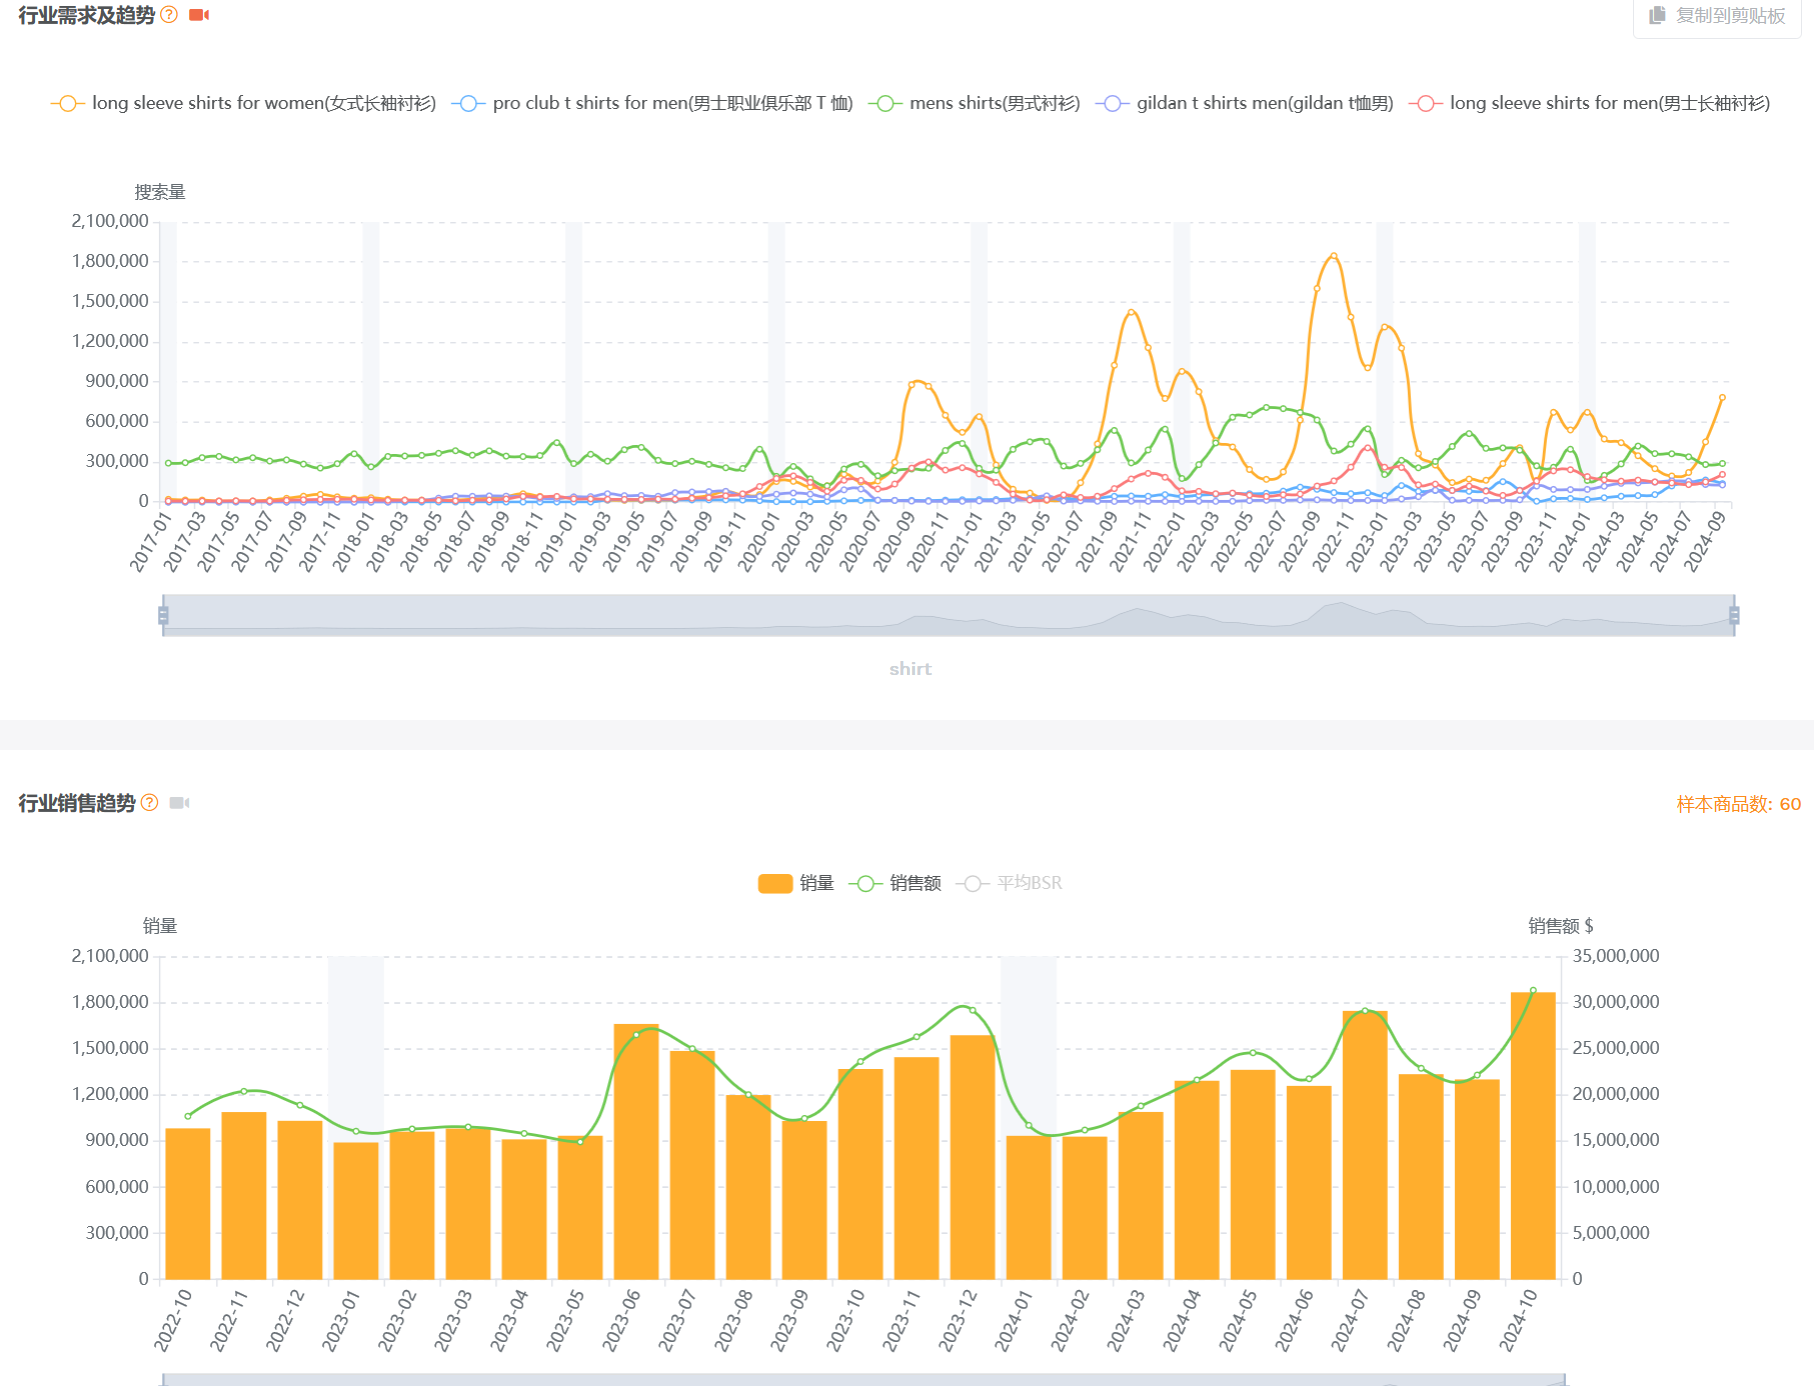Click the 样本商品数: 60 link
Screen dimensions: 1814x1386
pos(1738,804)
